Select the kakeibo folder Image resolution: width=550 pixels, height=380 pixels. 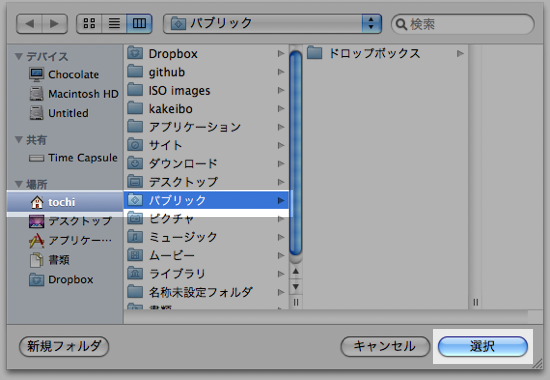(x=206, y=109)
